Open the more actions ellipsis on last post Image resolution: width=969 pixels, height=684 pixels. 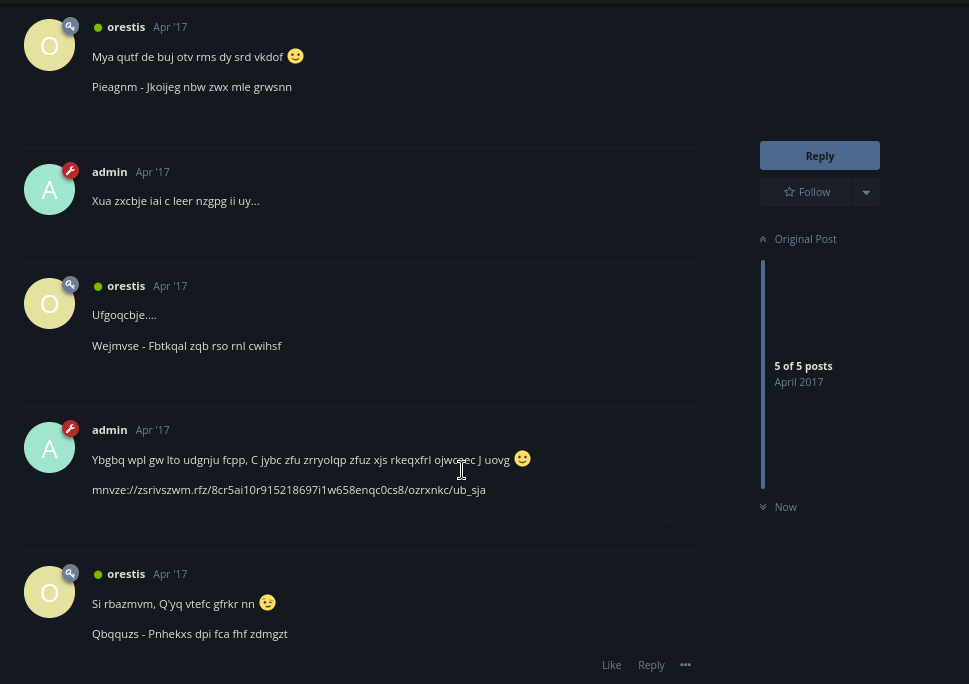685,665
